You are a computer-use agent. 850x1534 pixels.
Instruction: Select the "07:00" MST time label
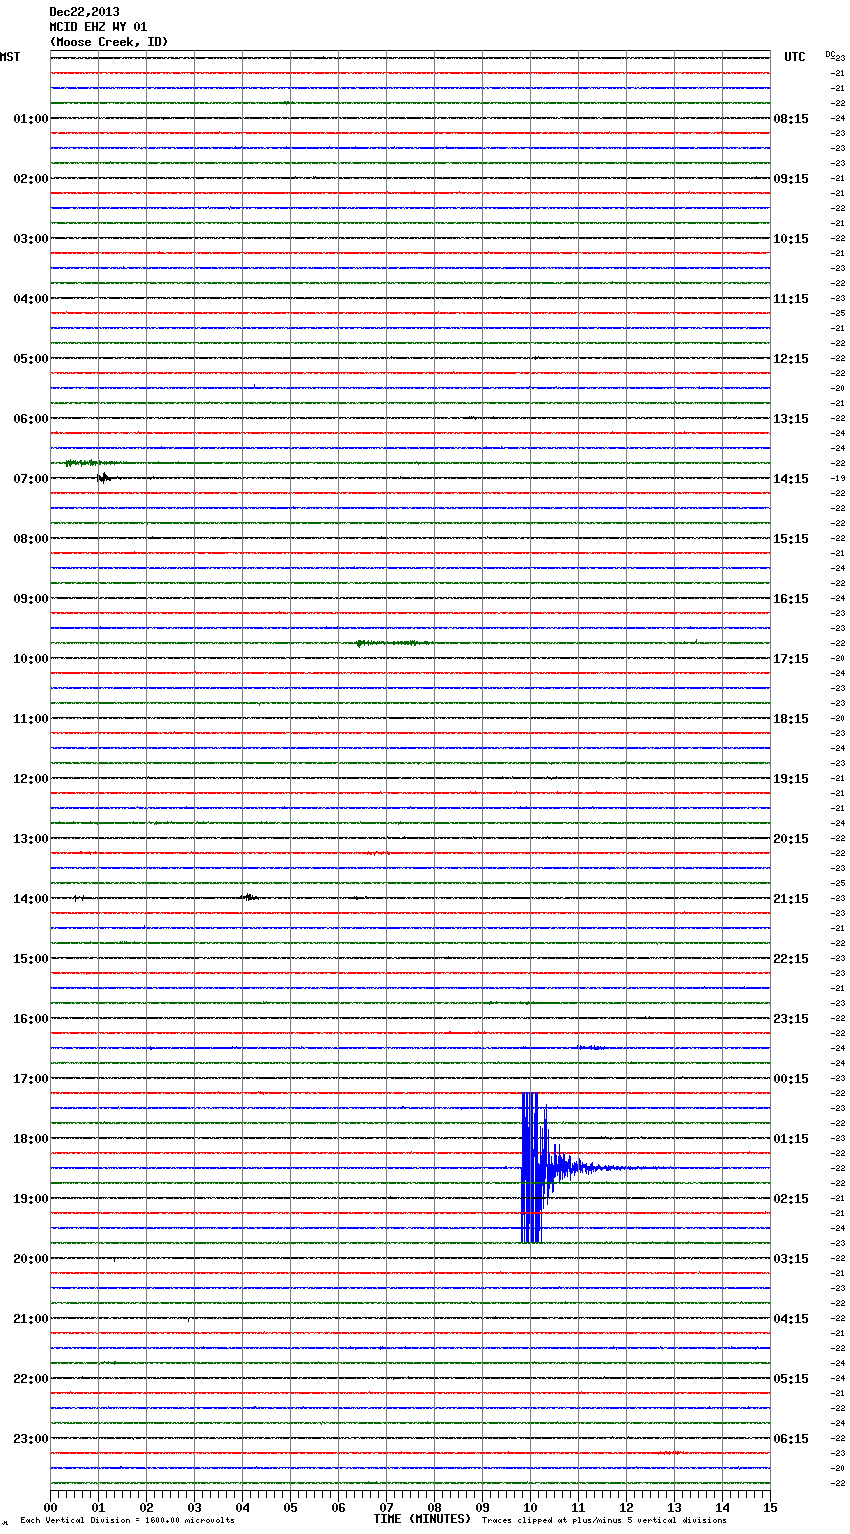pyautogui.click(x=30, y=479)
